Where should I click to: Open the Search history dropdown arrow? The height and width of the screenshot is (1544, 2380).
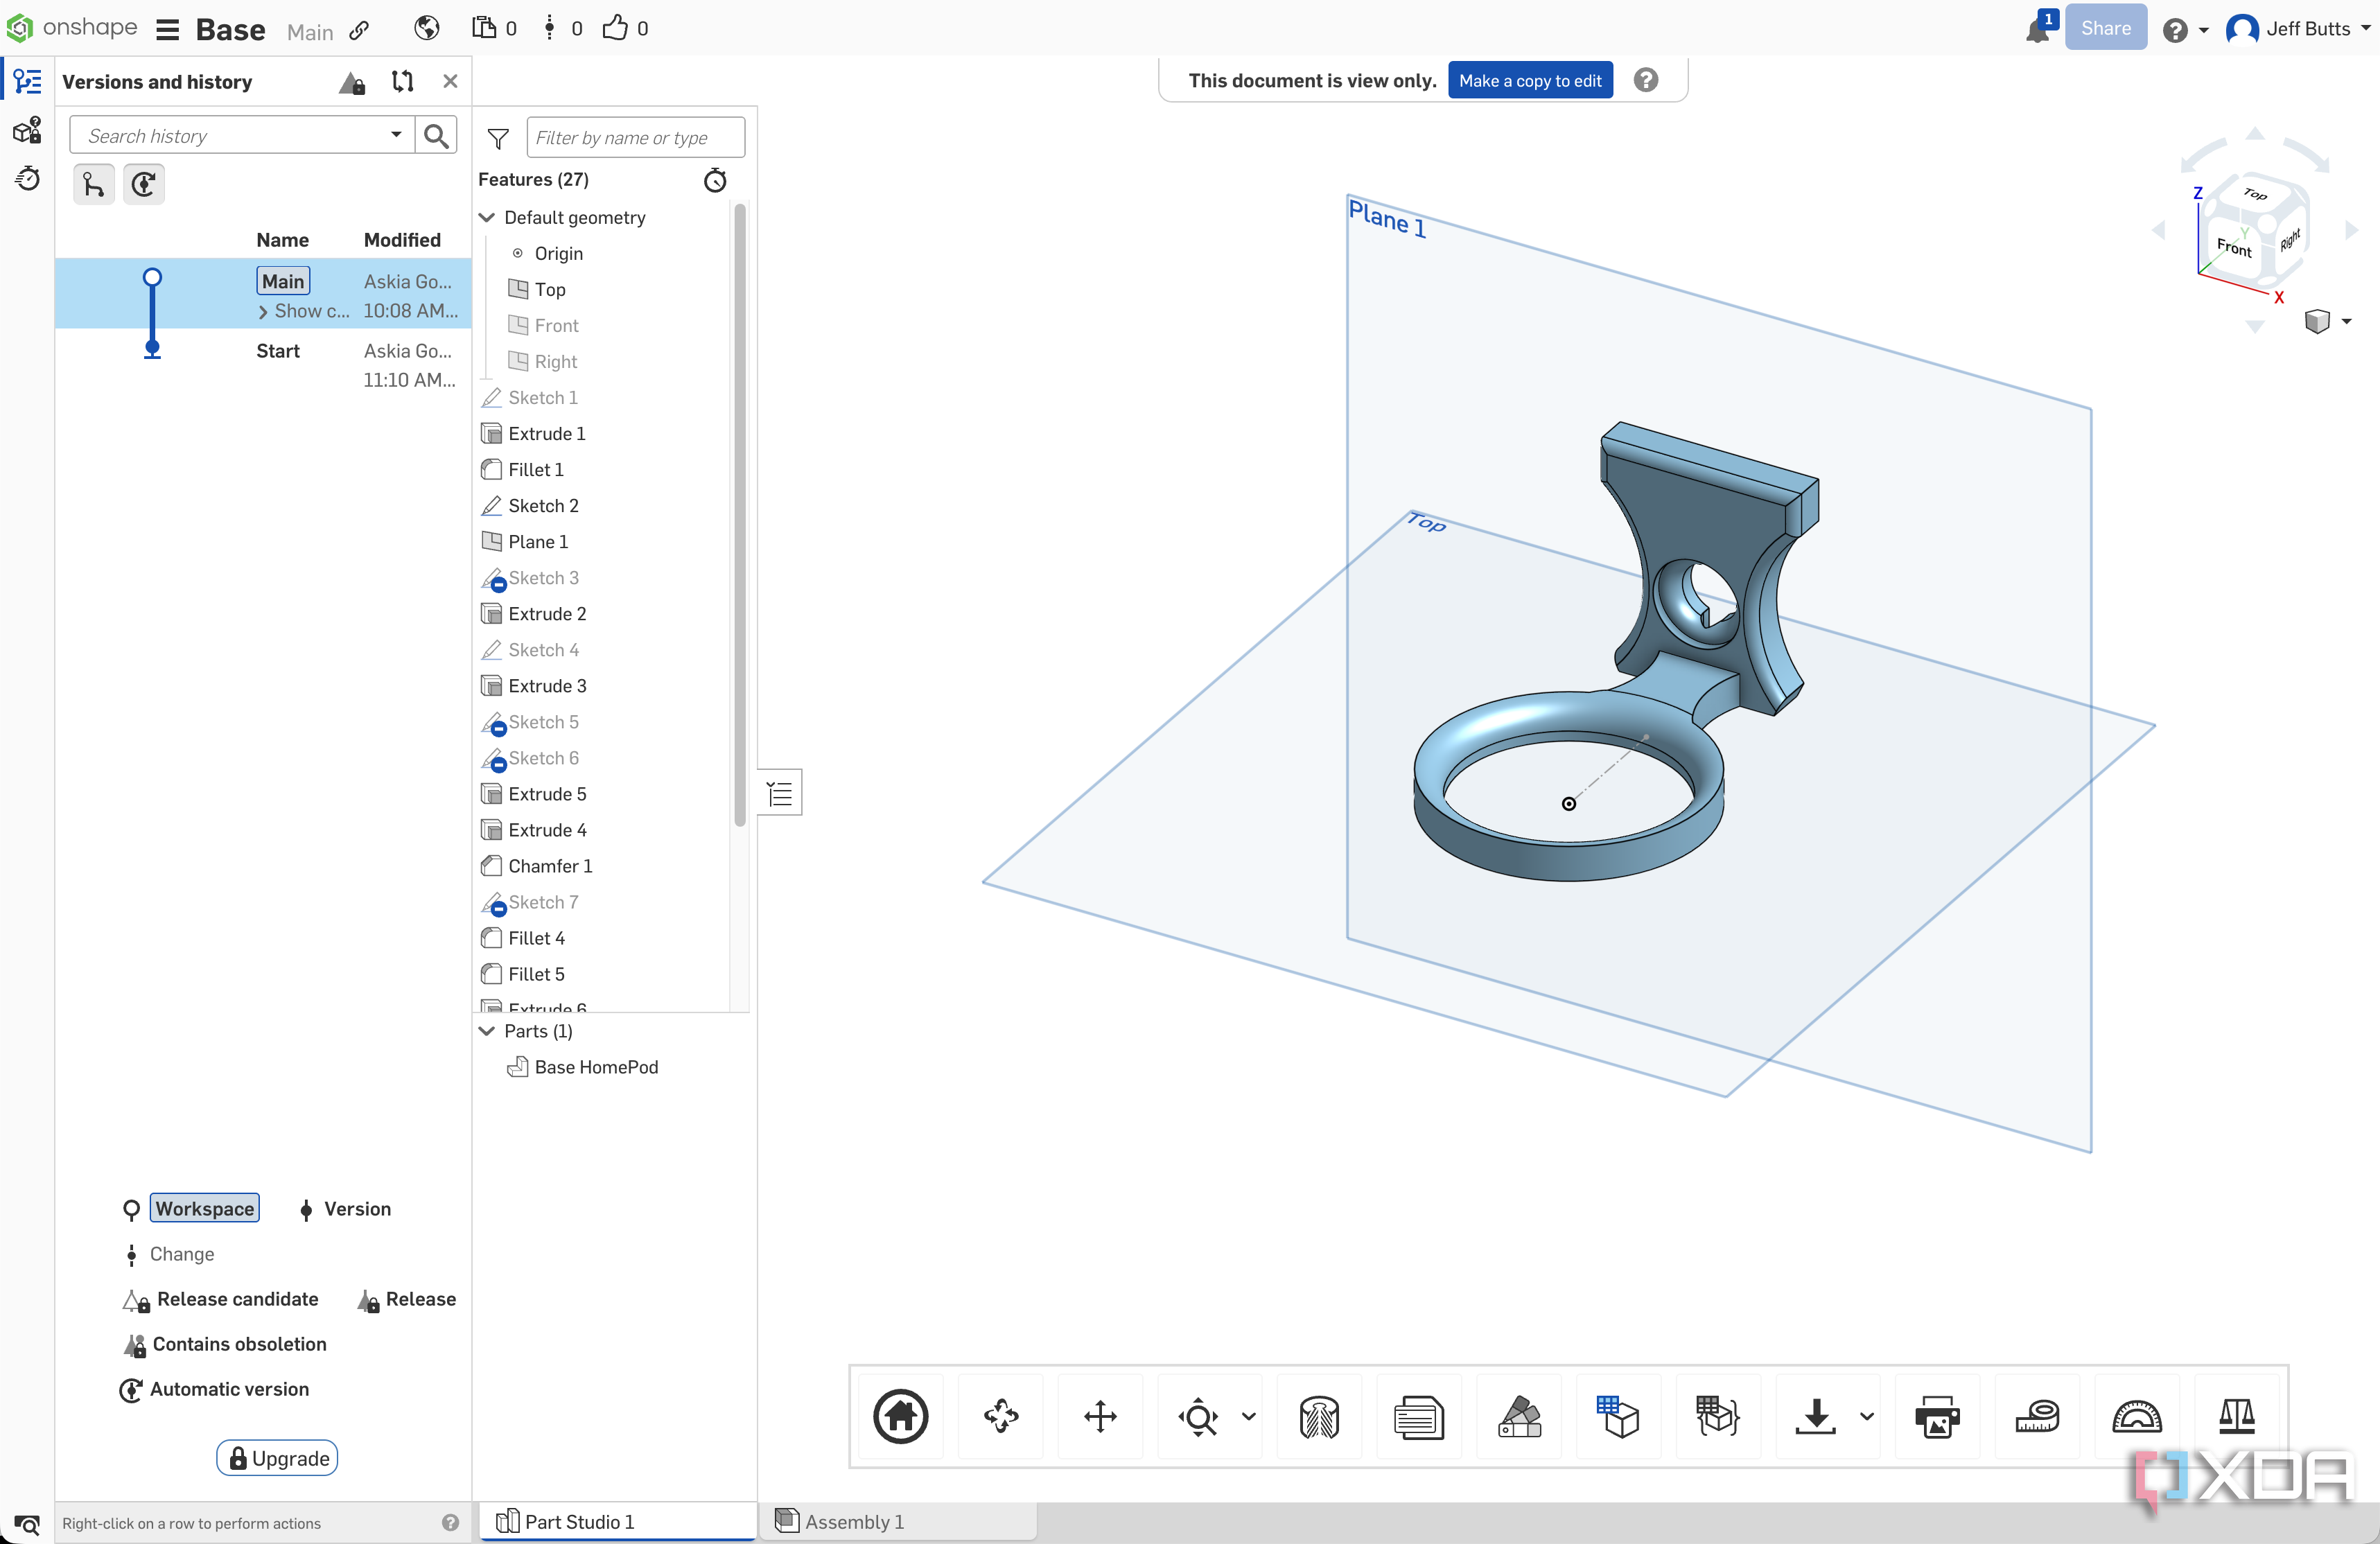[x=396, y=134]
